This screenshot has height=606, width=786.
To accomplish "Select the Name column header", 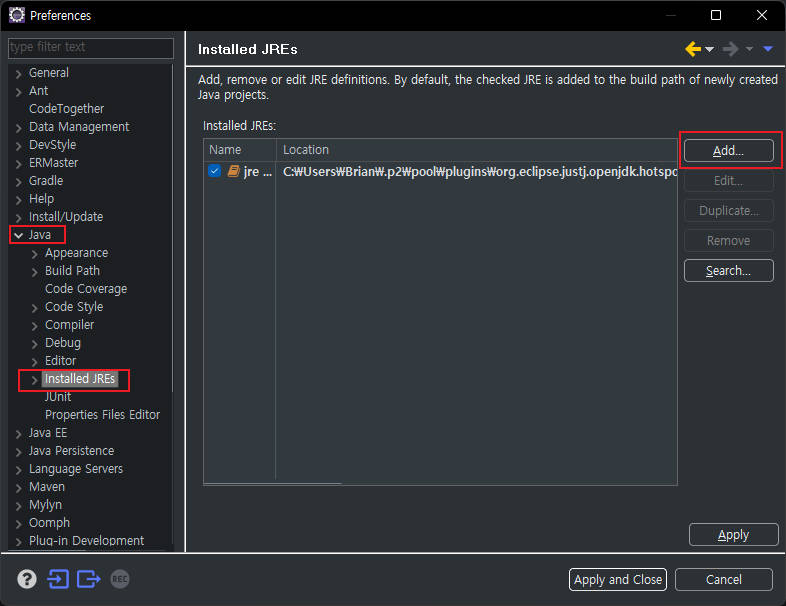I will (x=240, y=149).
